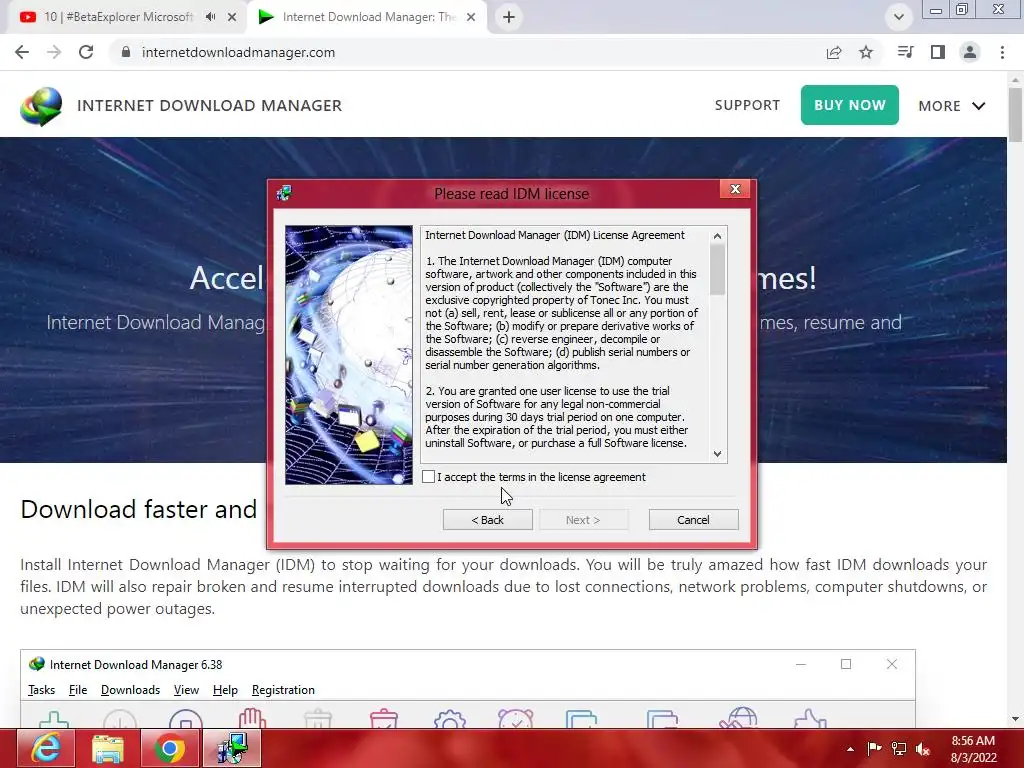Click the IDM installer icon in dialog title bar
This screenshot has height=768, width=1024.
click(283, 193)
